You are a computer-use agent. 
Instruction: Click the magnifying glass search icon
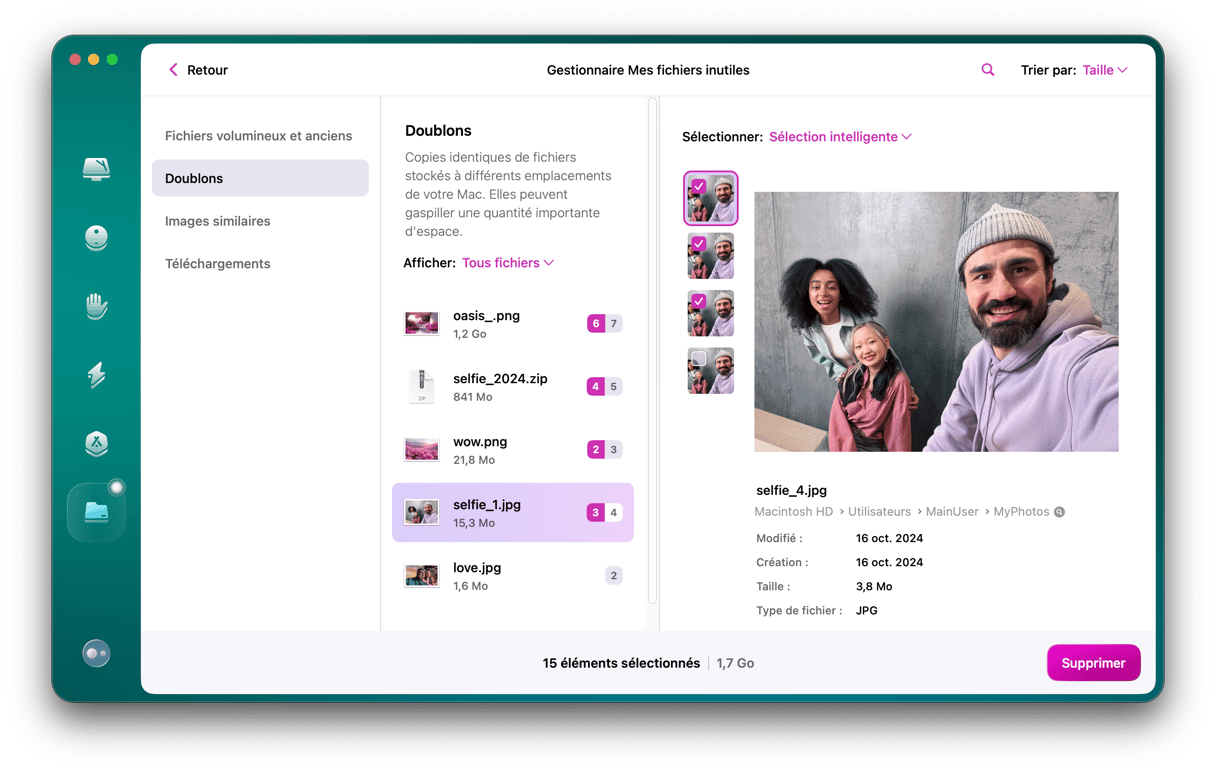pyautogui.click(x=988, y=70)
